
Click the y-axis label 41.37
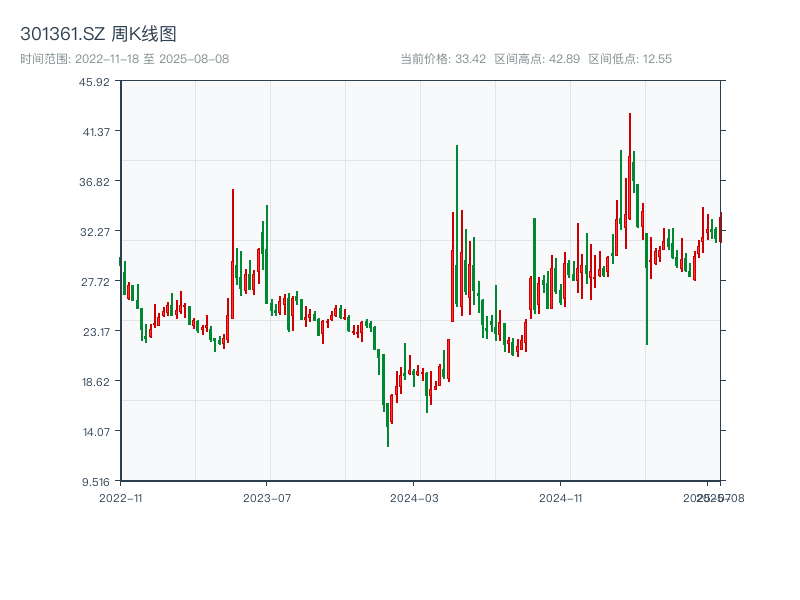click(96, 132)
